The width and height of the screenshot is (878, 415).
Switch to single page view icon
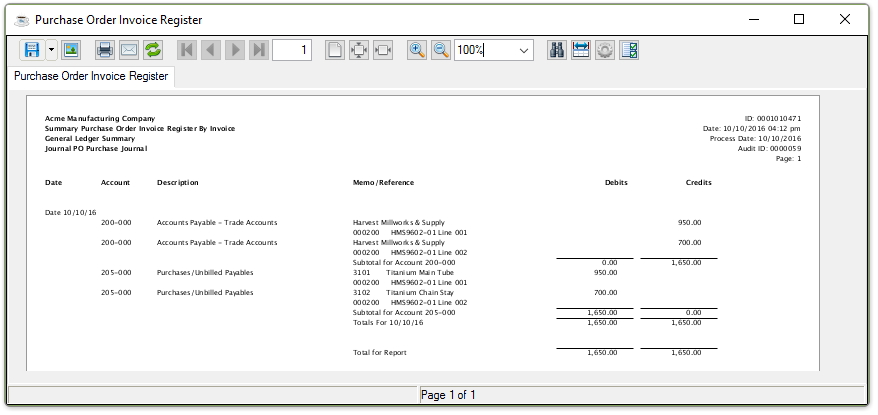[x=335, y=50]
